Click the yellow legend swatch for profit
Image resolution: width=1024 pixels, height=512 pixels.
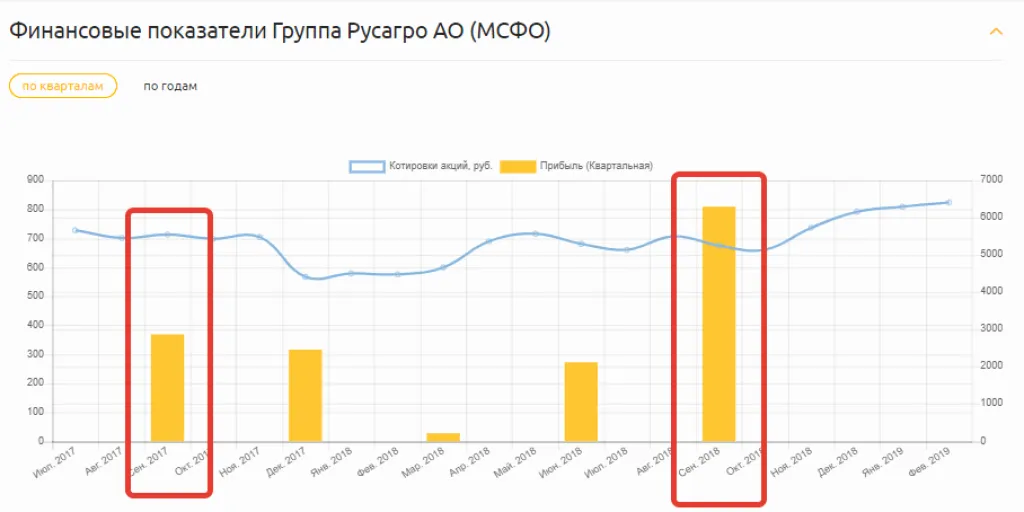(517, 166)
